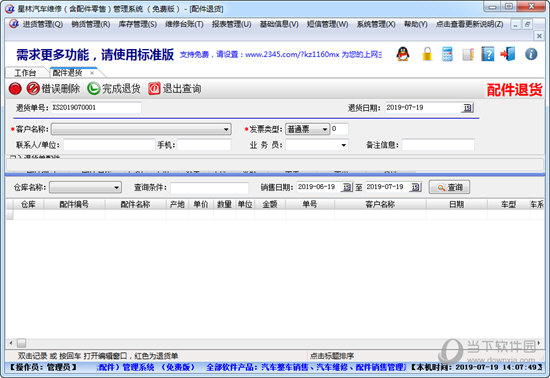The height and width of the screenshot is (378, 550).
Task: Sort by 配件编号 column header
Action: pyautogui.click(x=74, y=204)
